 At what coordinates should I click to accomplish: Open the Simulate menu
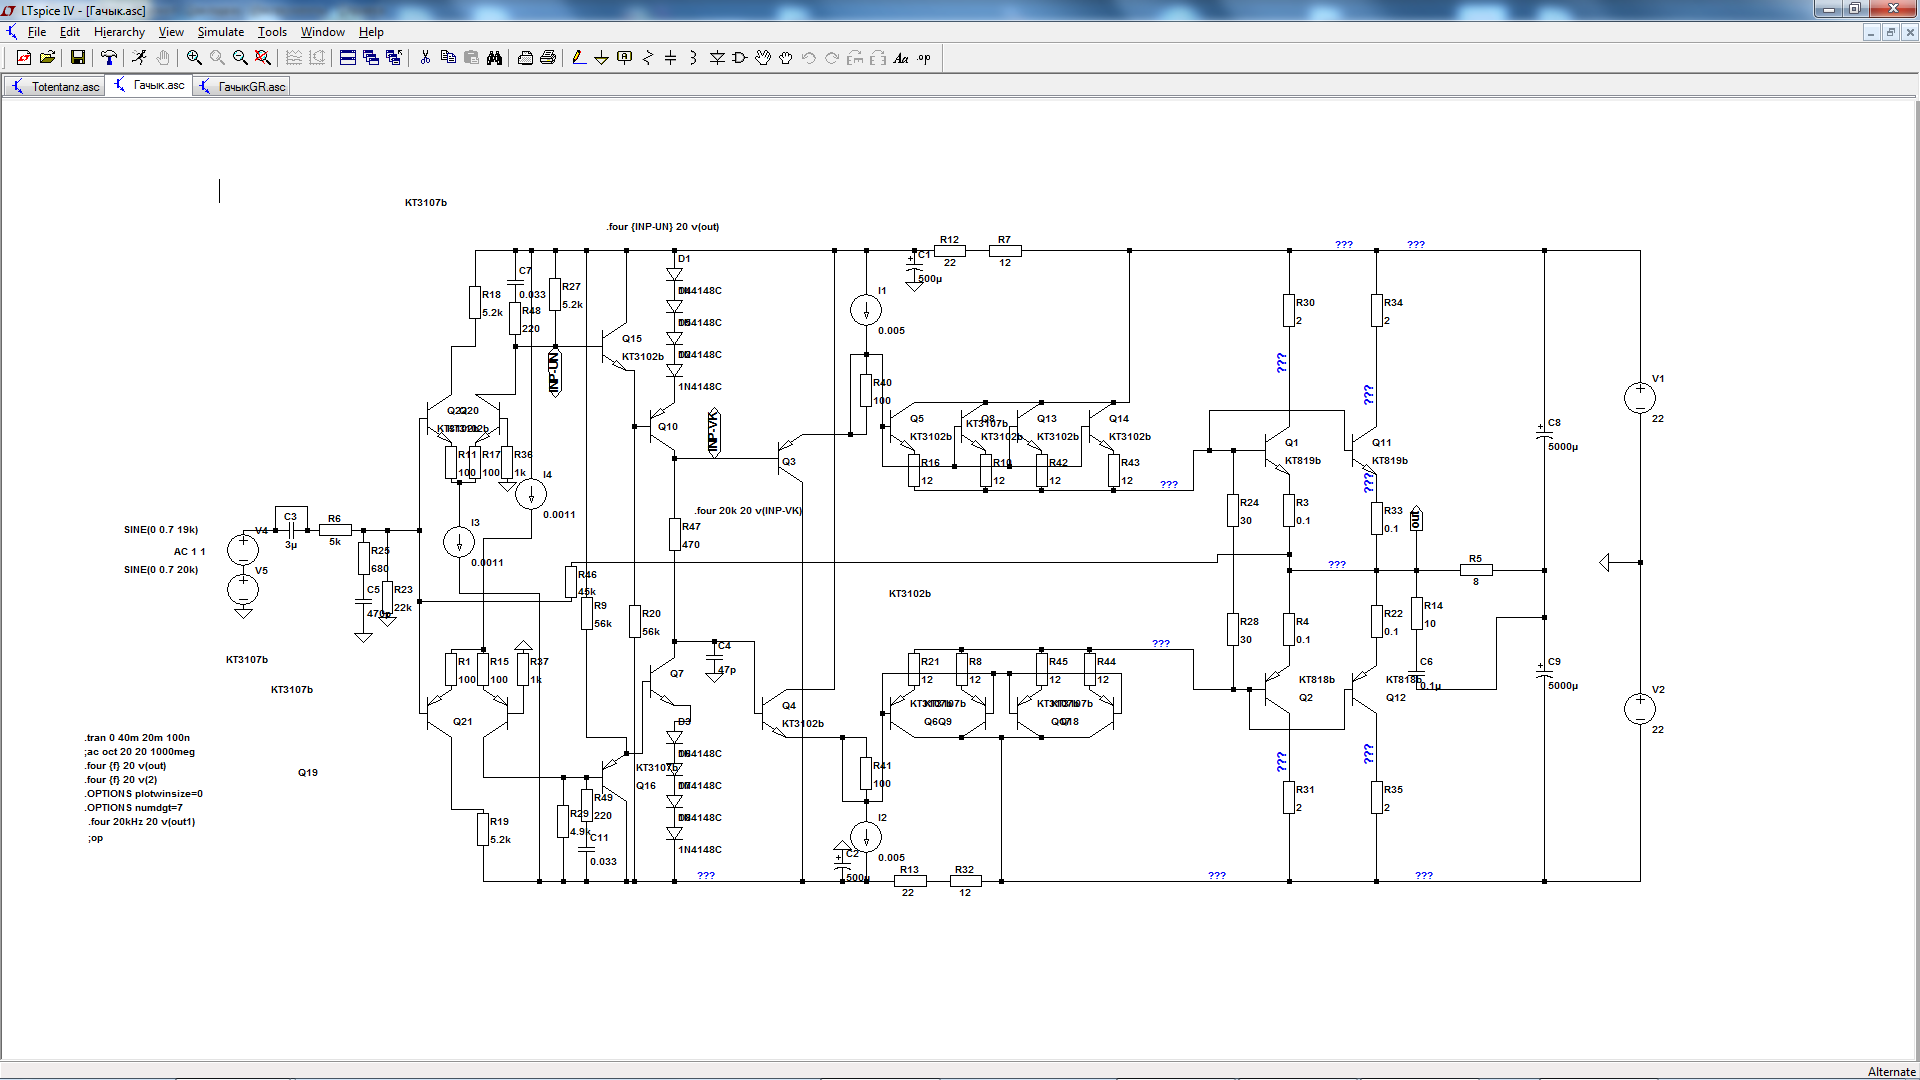220,32
